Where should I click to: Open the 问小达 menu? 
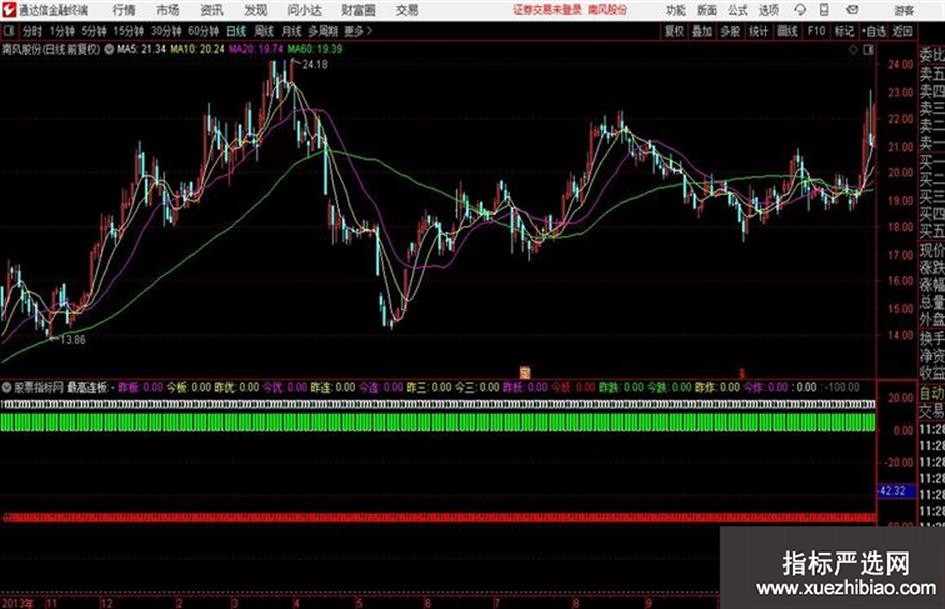[304, 10]
